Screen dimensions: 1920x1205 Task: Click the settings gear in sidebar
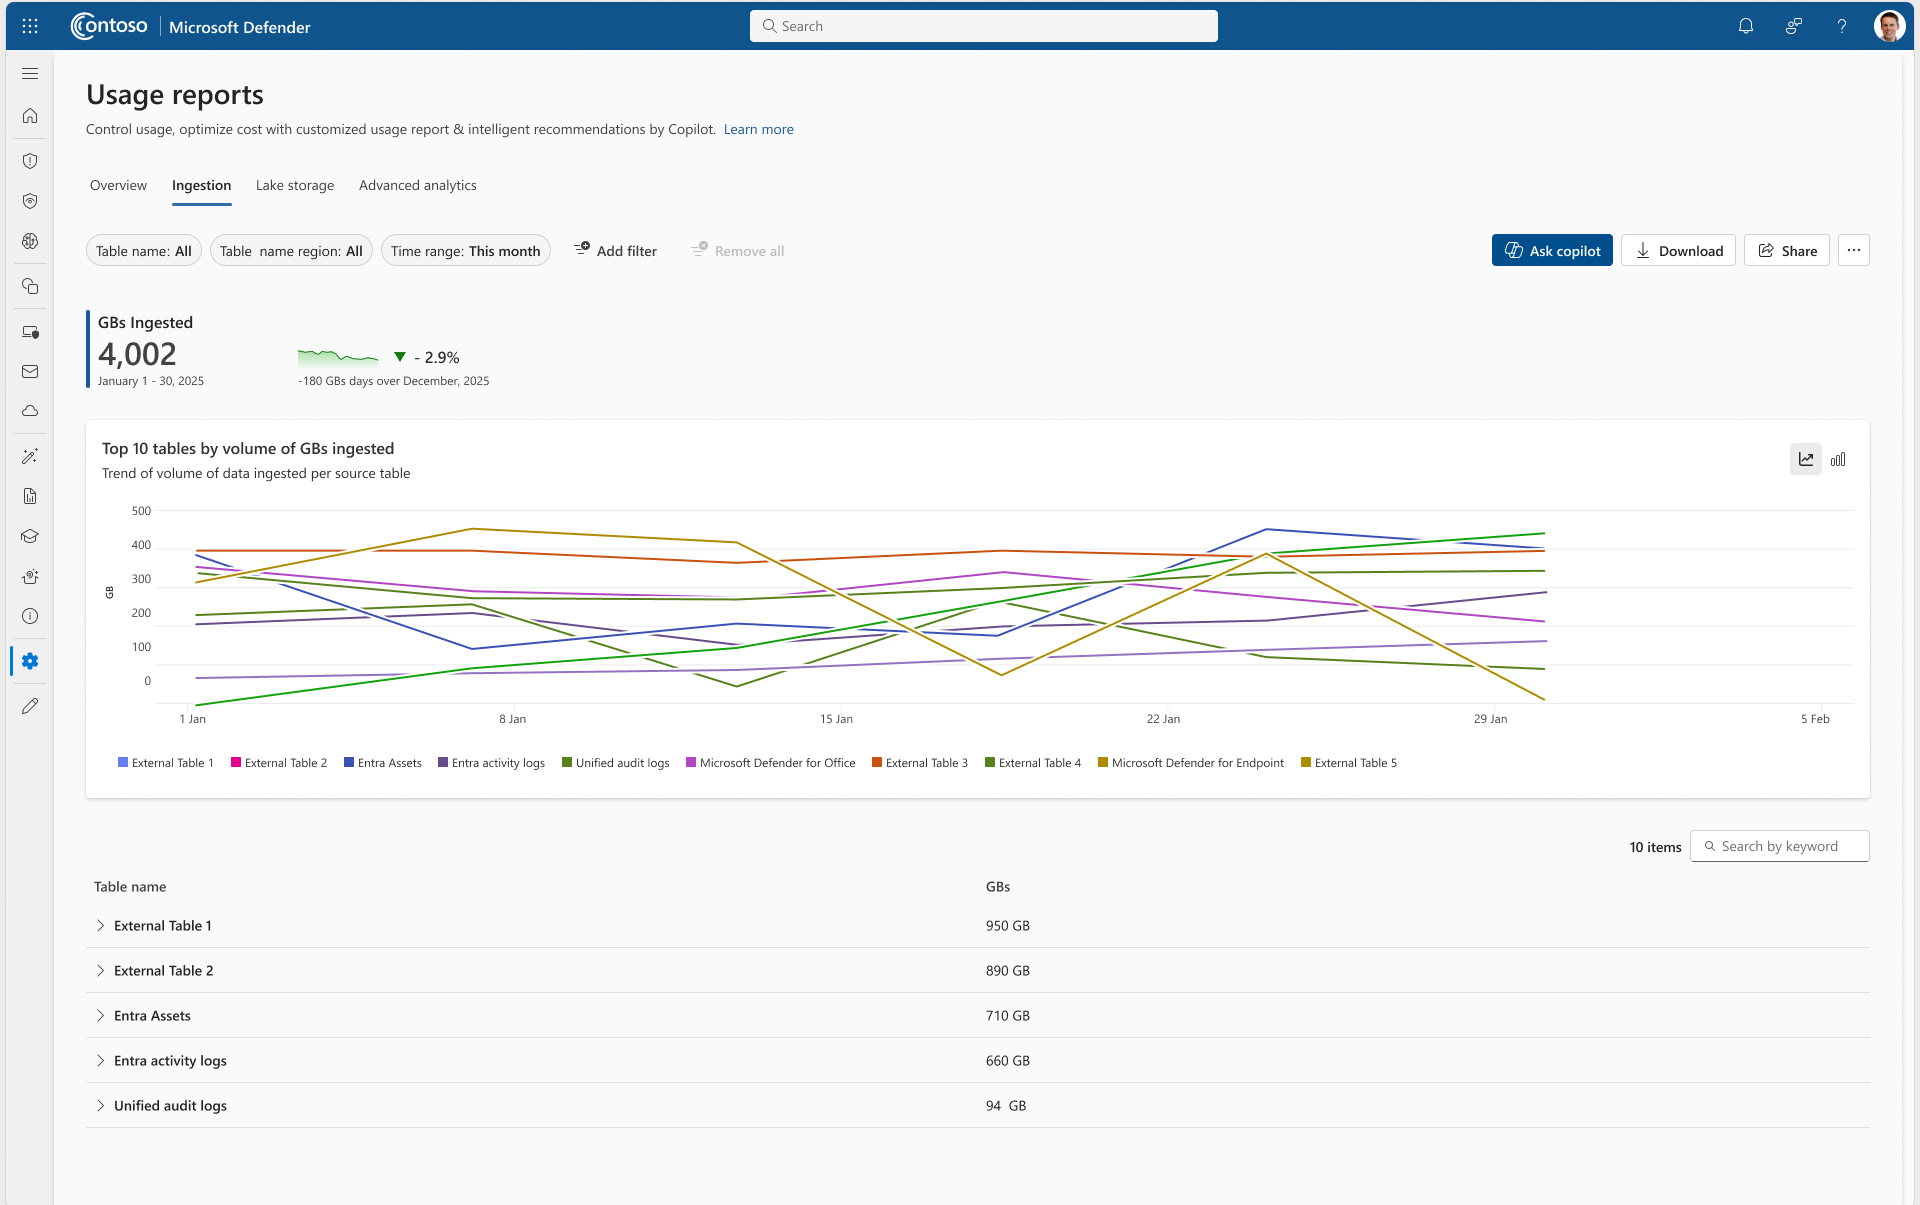30,661
